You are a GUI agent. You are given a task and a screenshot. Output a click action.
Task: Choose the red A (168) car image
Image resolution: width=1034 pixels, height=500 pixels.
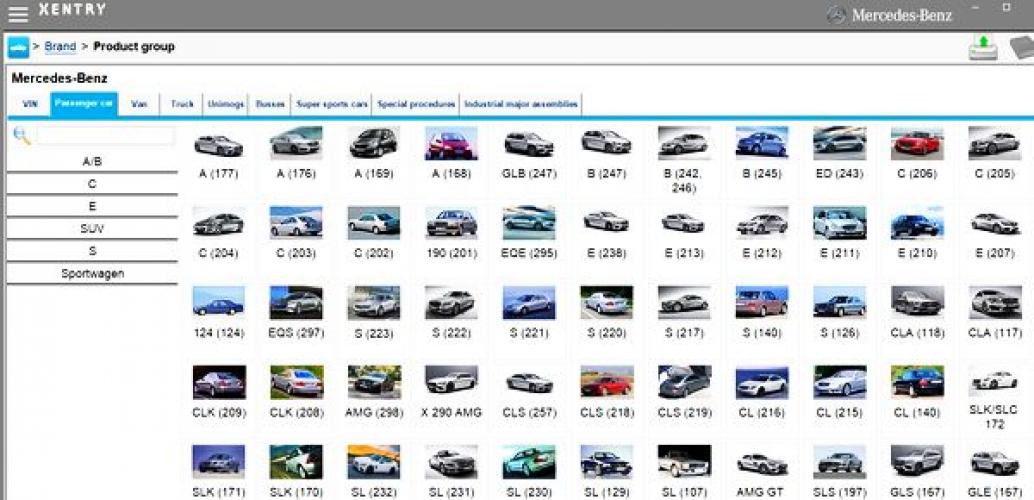[451, 144]
